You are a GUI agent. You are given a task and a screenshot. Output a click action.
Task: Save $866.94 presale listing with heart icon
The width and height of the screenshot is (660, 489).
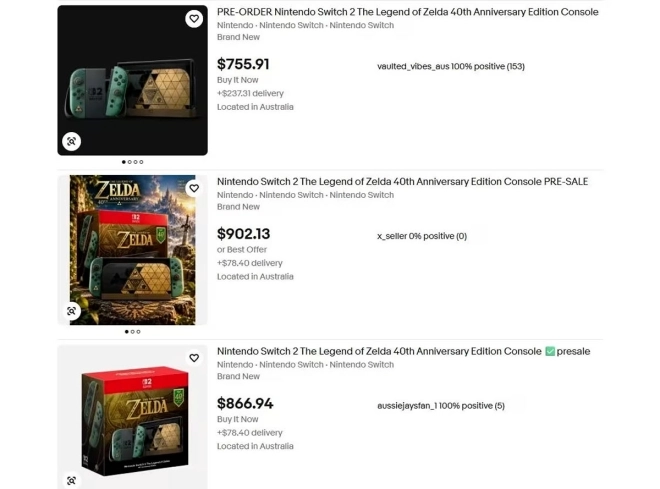194,358
